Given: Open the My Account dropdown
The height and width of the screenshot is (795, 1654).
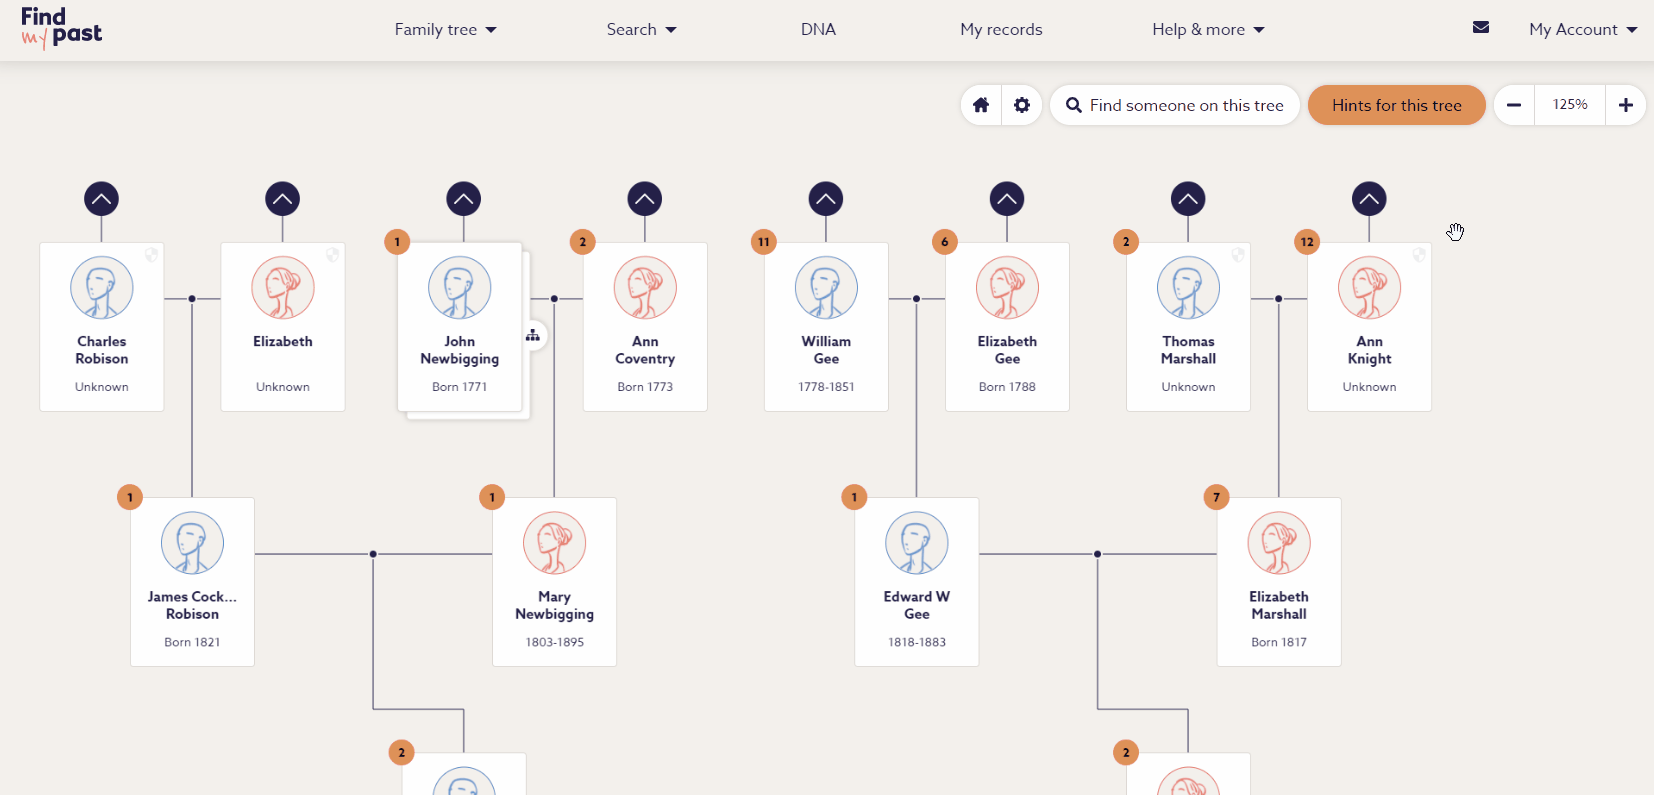Looking at the screenshot, I should 1582,30.
